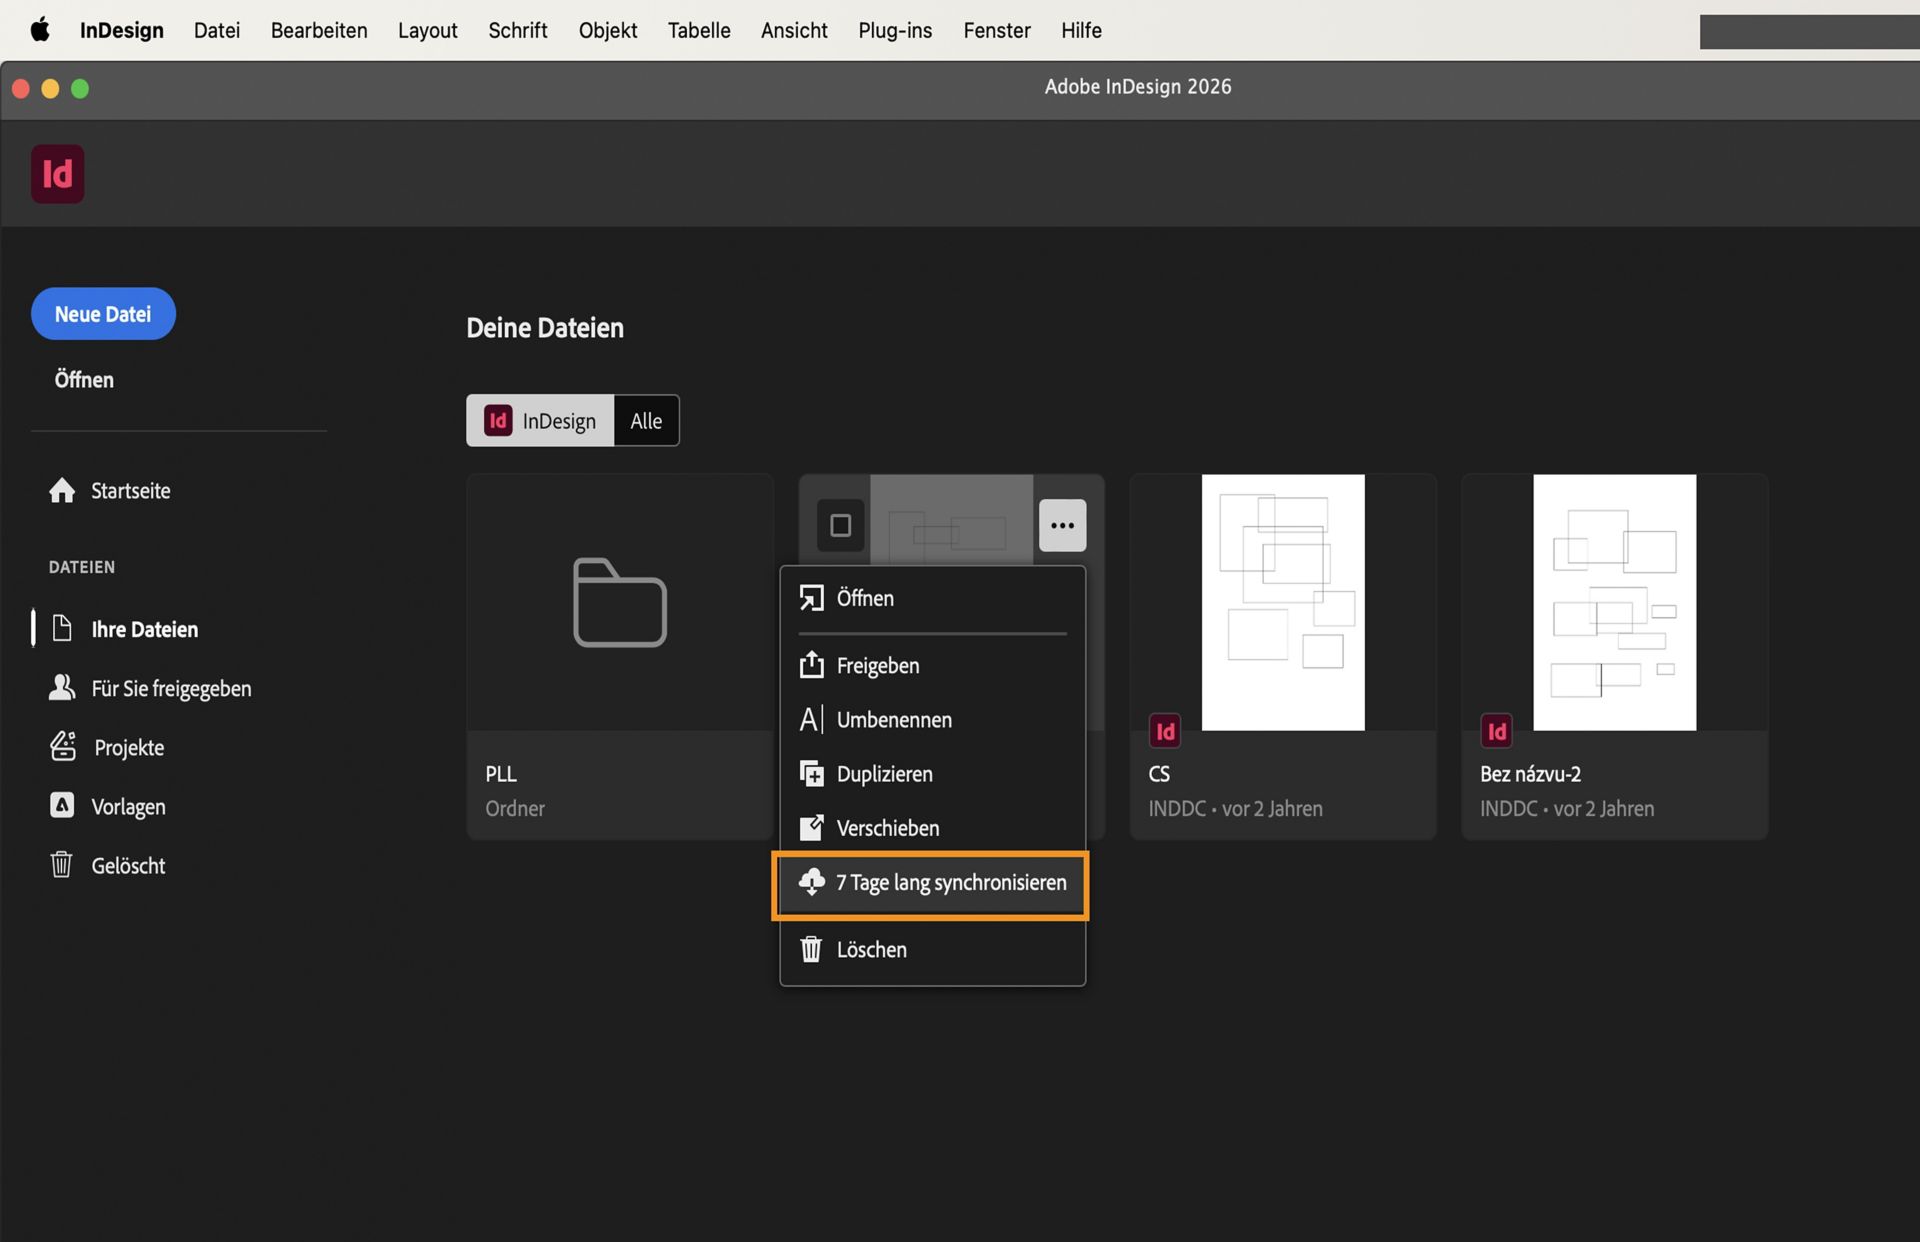Select the Ihre Dateien sidebar icon
Screen dimensions: 1920x1242
click(x=63, y=628)
